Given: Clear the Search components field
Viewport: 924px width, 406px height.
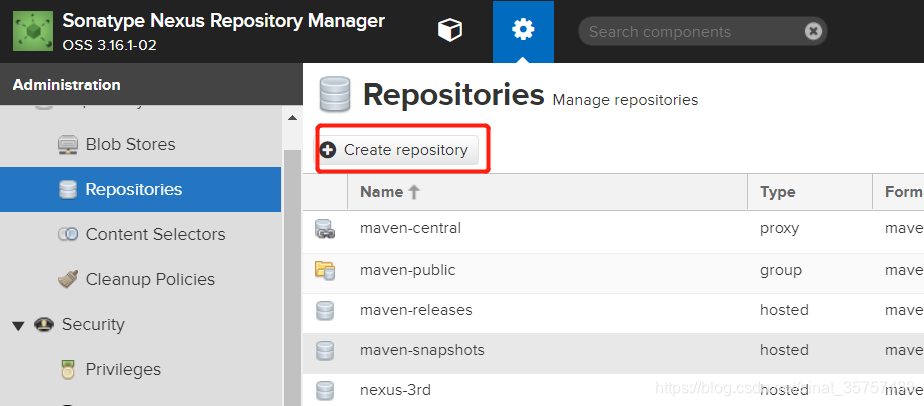Looking at the screenshot, I should point(813,31).
